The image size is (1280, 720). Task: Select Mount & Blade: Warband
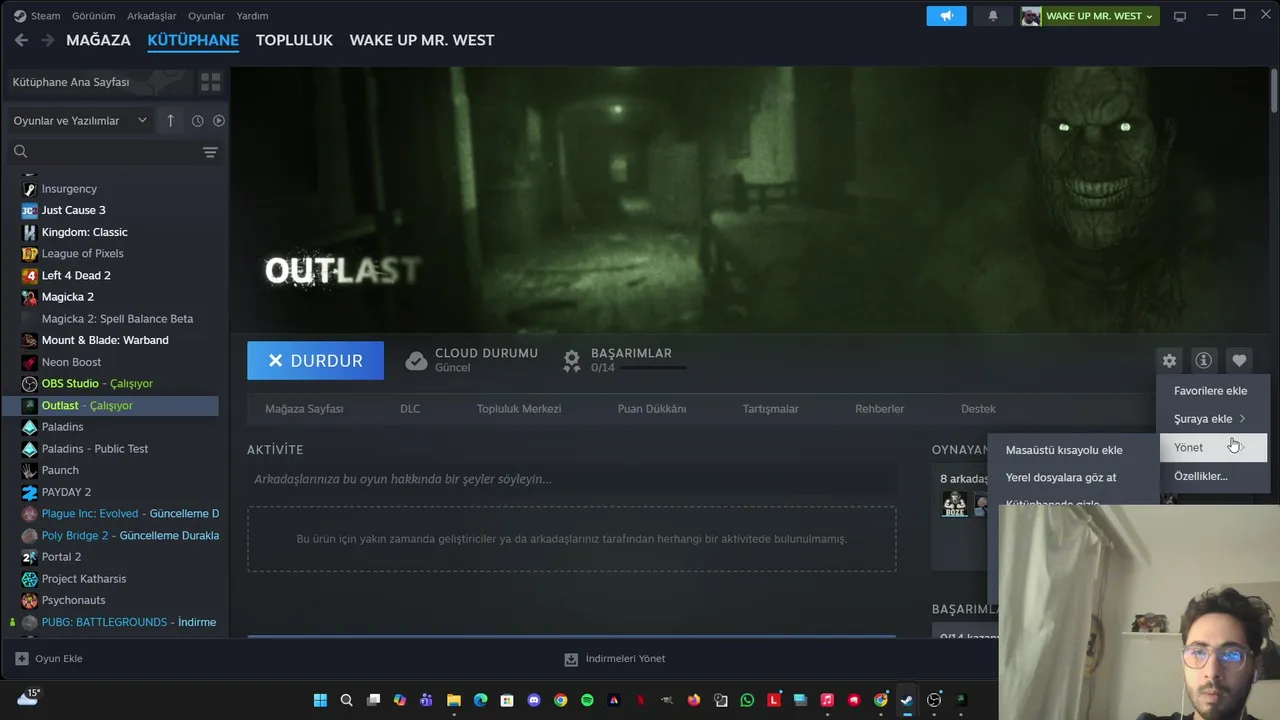(105, 340)
